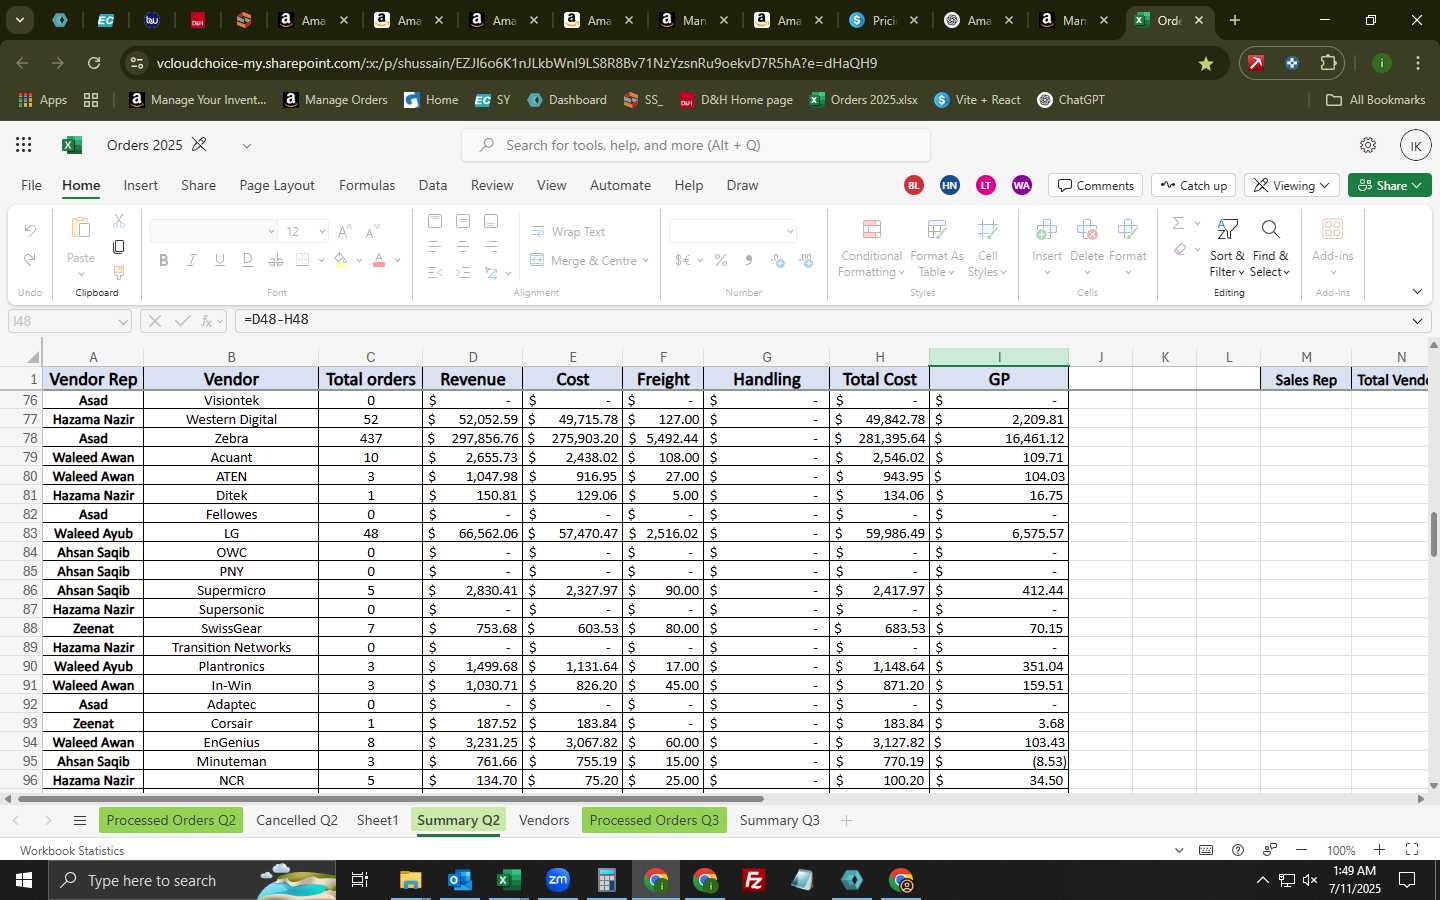The height and width of the screenshot is (900, 1440).
Task: Bookmark this page with star icon
Action: (x=1206, y=63)
